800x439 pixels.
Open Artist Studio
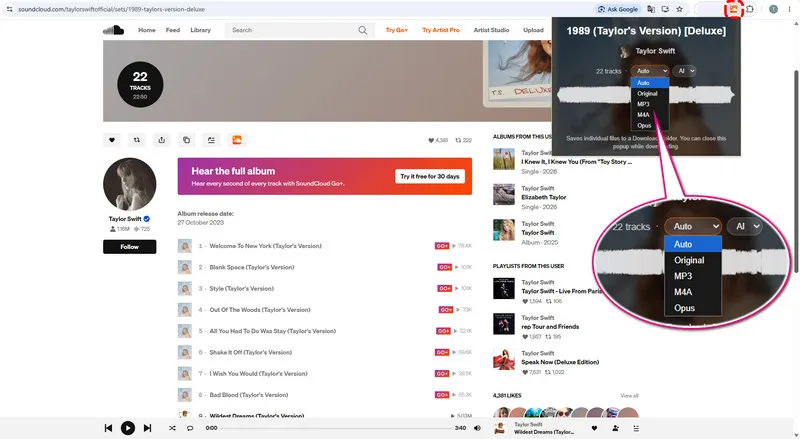pyautogui.click(x=491, y=30)
